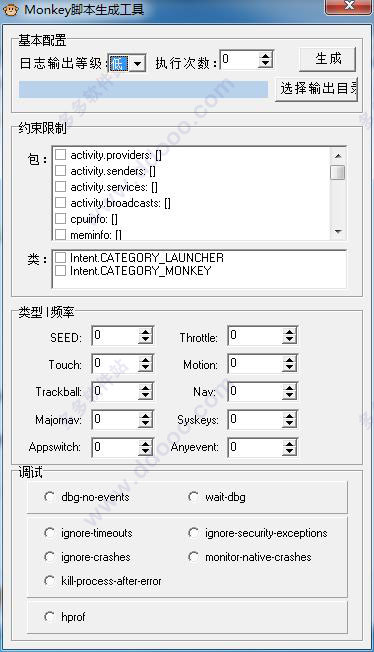The image size is (374, 652).
Task: Click the SEED value field
Action: tap(115, 336)
